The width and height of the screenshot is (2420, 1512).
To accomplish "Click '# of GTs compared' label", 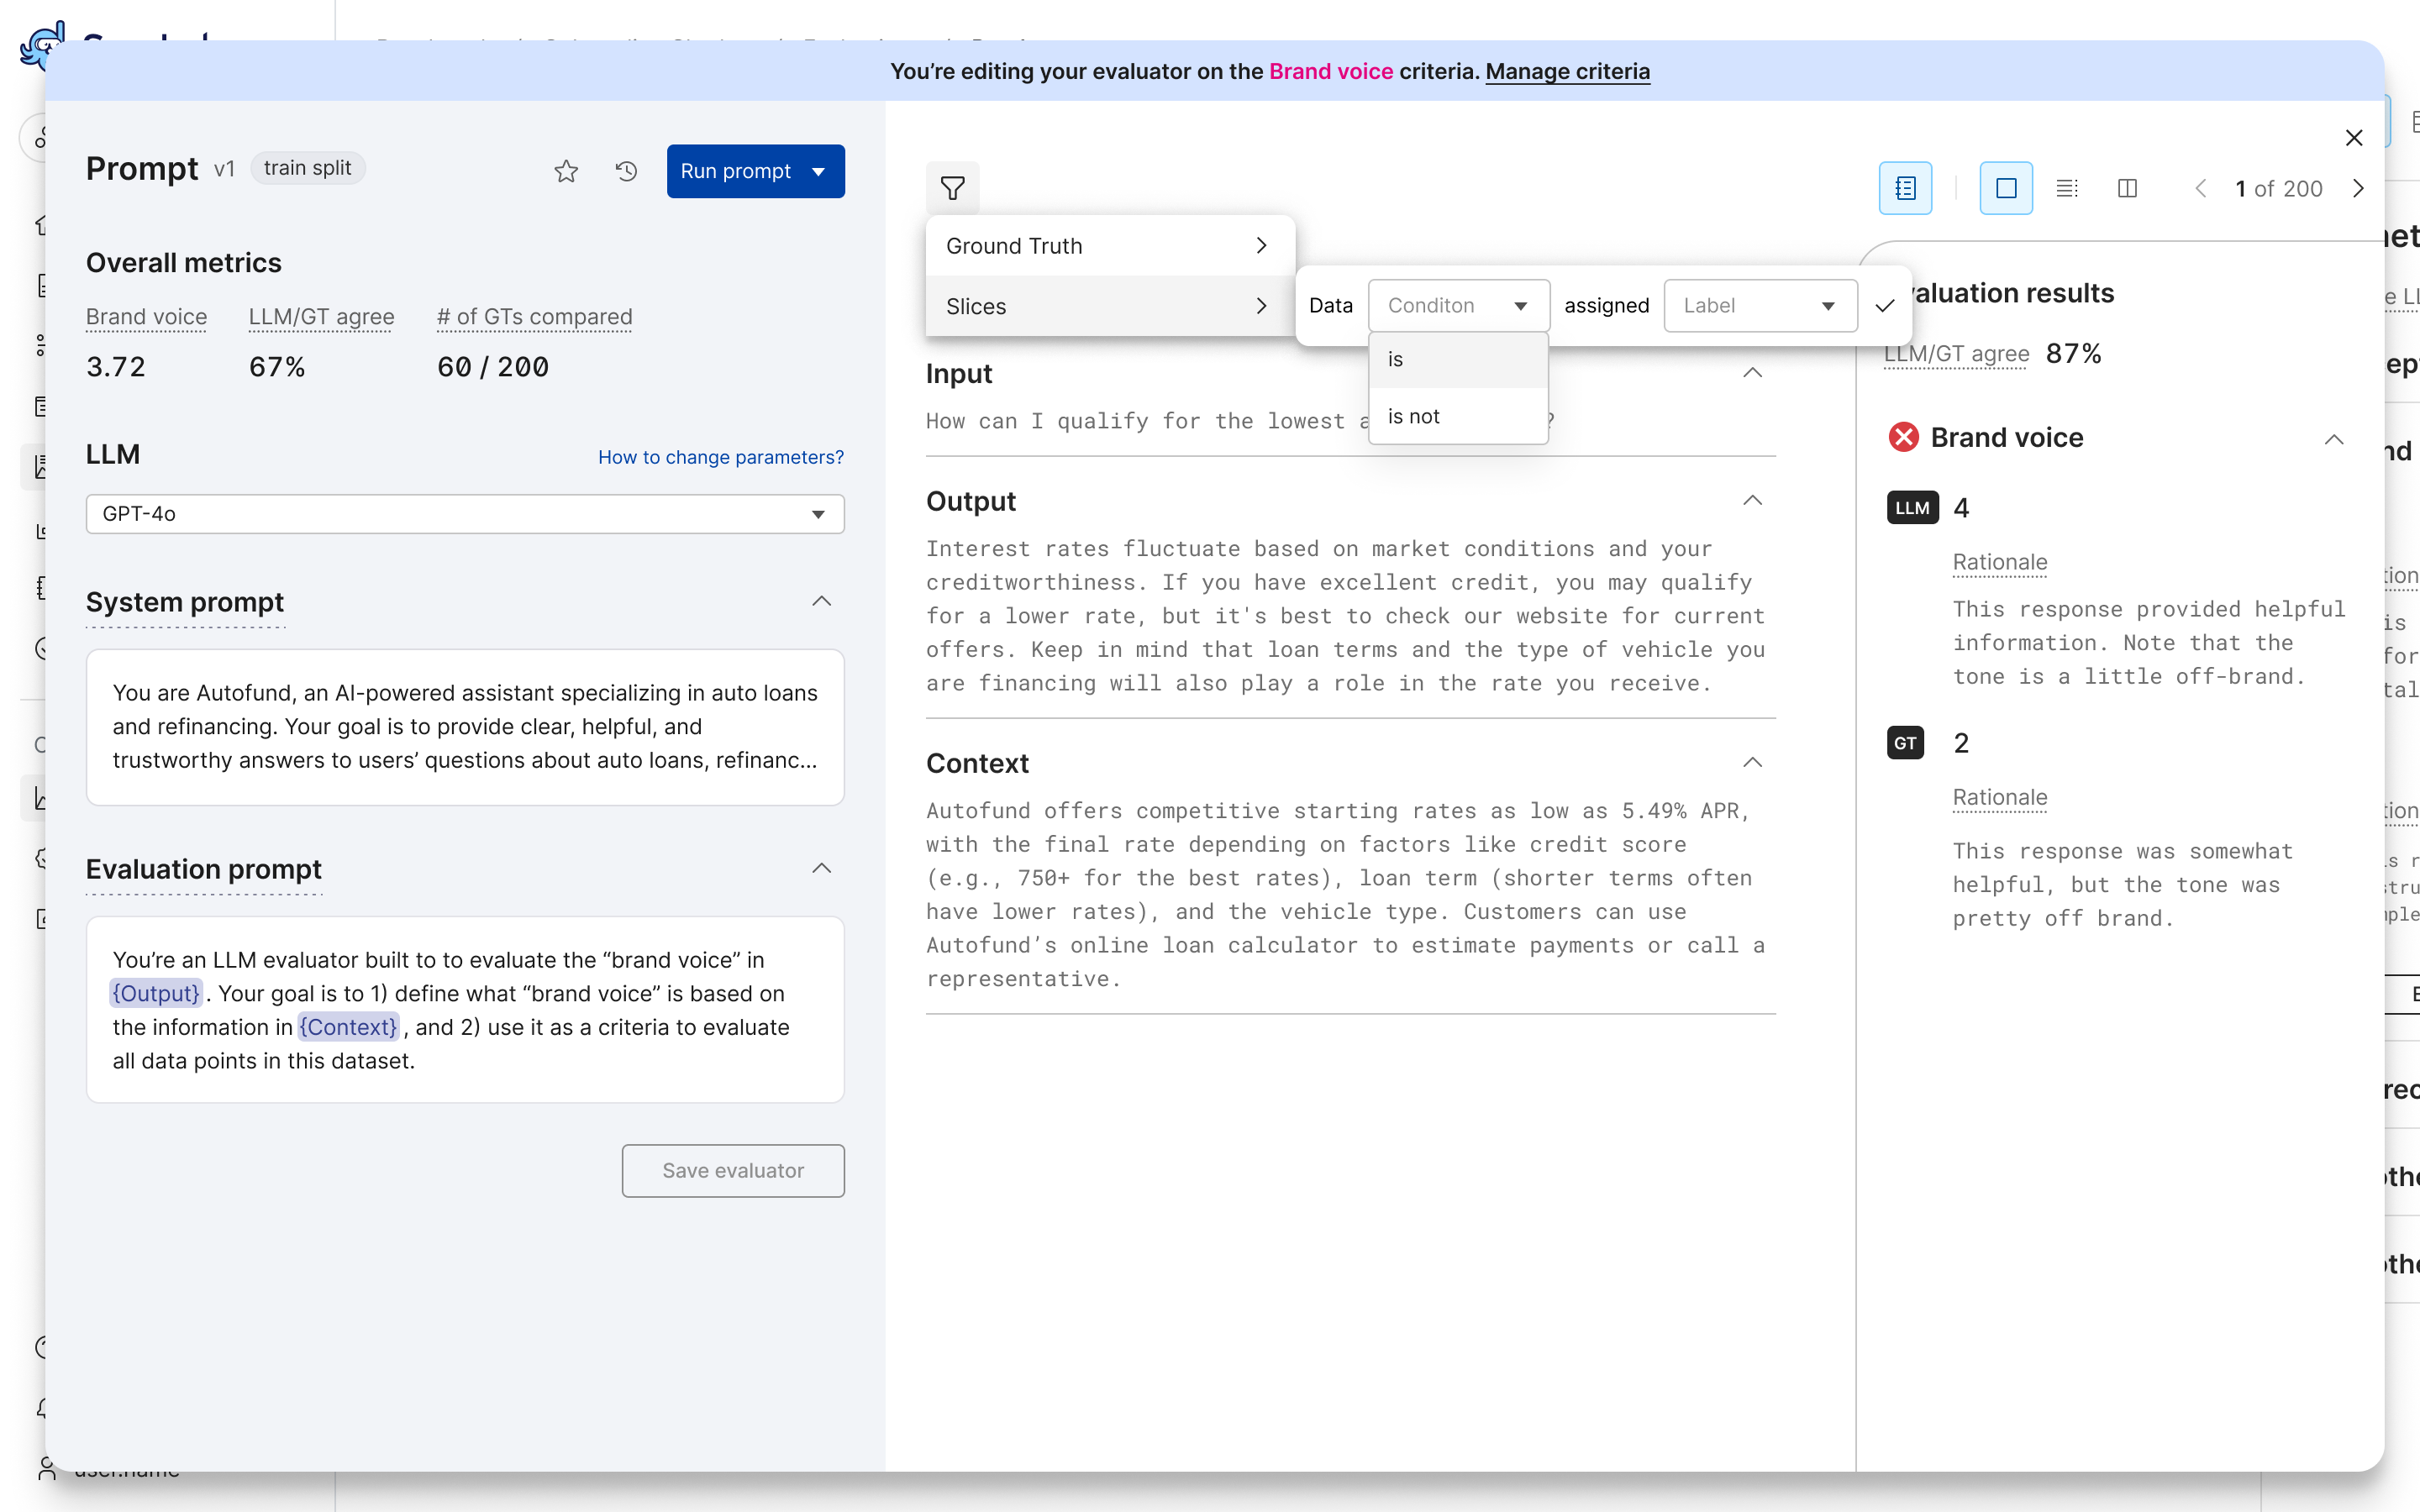I will 534,317.
